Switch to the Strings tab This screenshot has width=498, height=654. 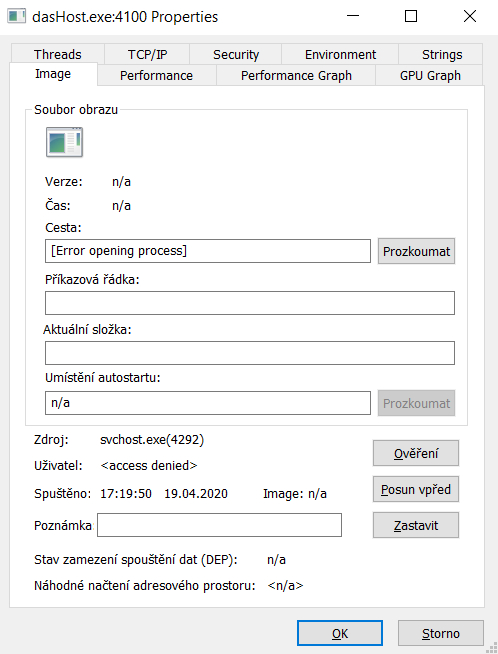(441, 54)
